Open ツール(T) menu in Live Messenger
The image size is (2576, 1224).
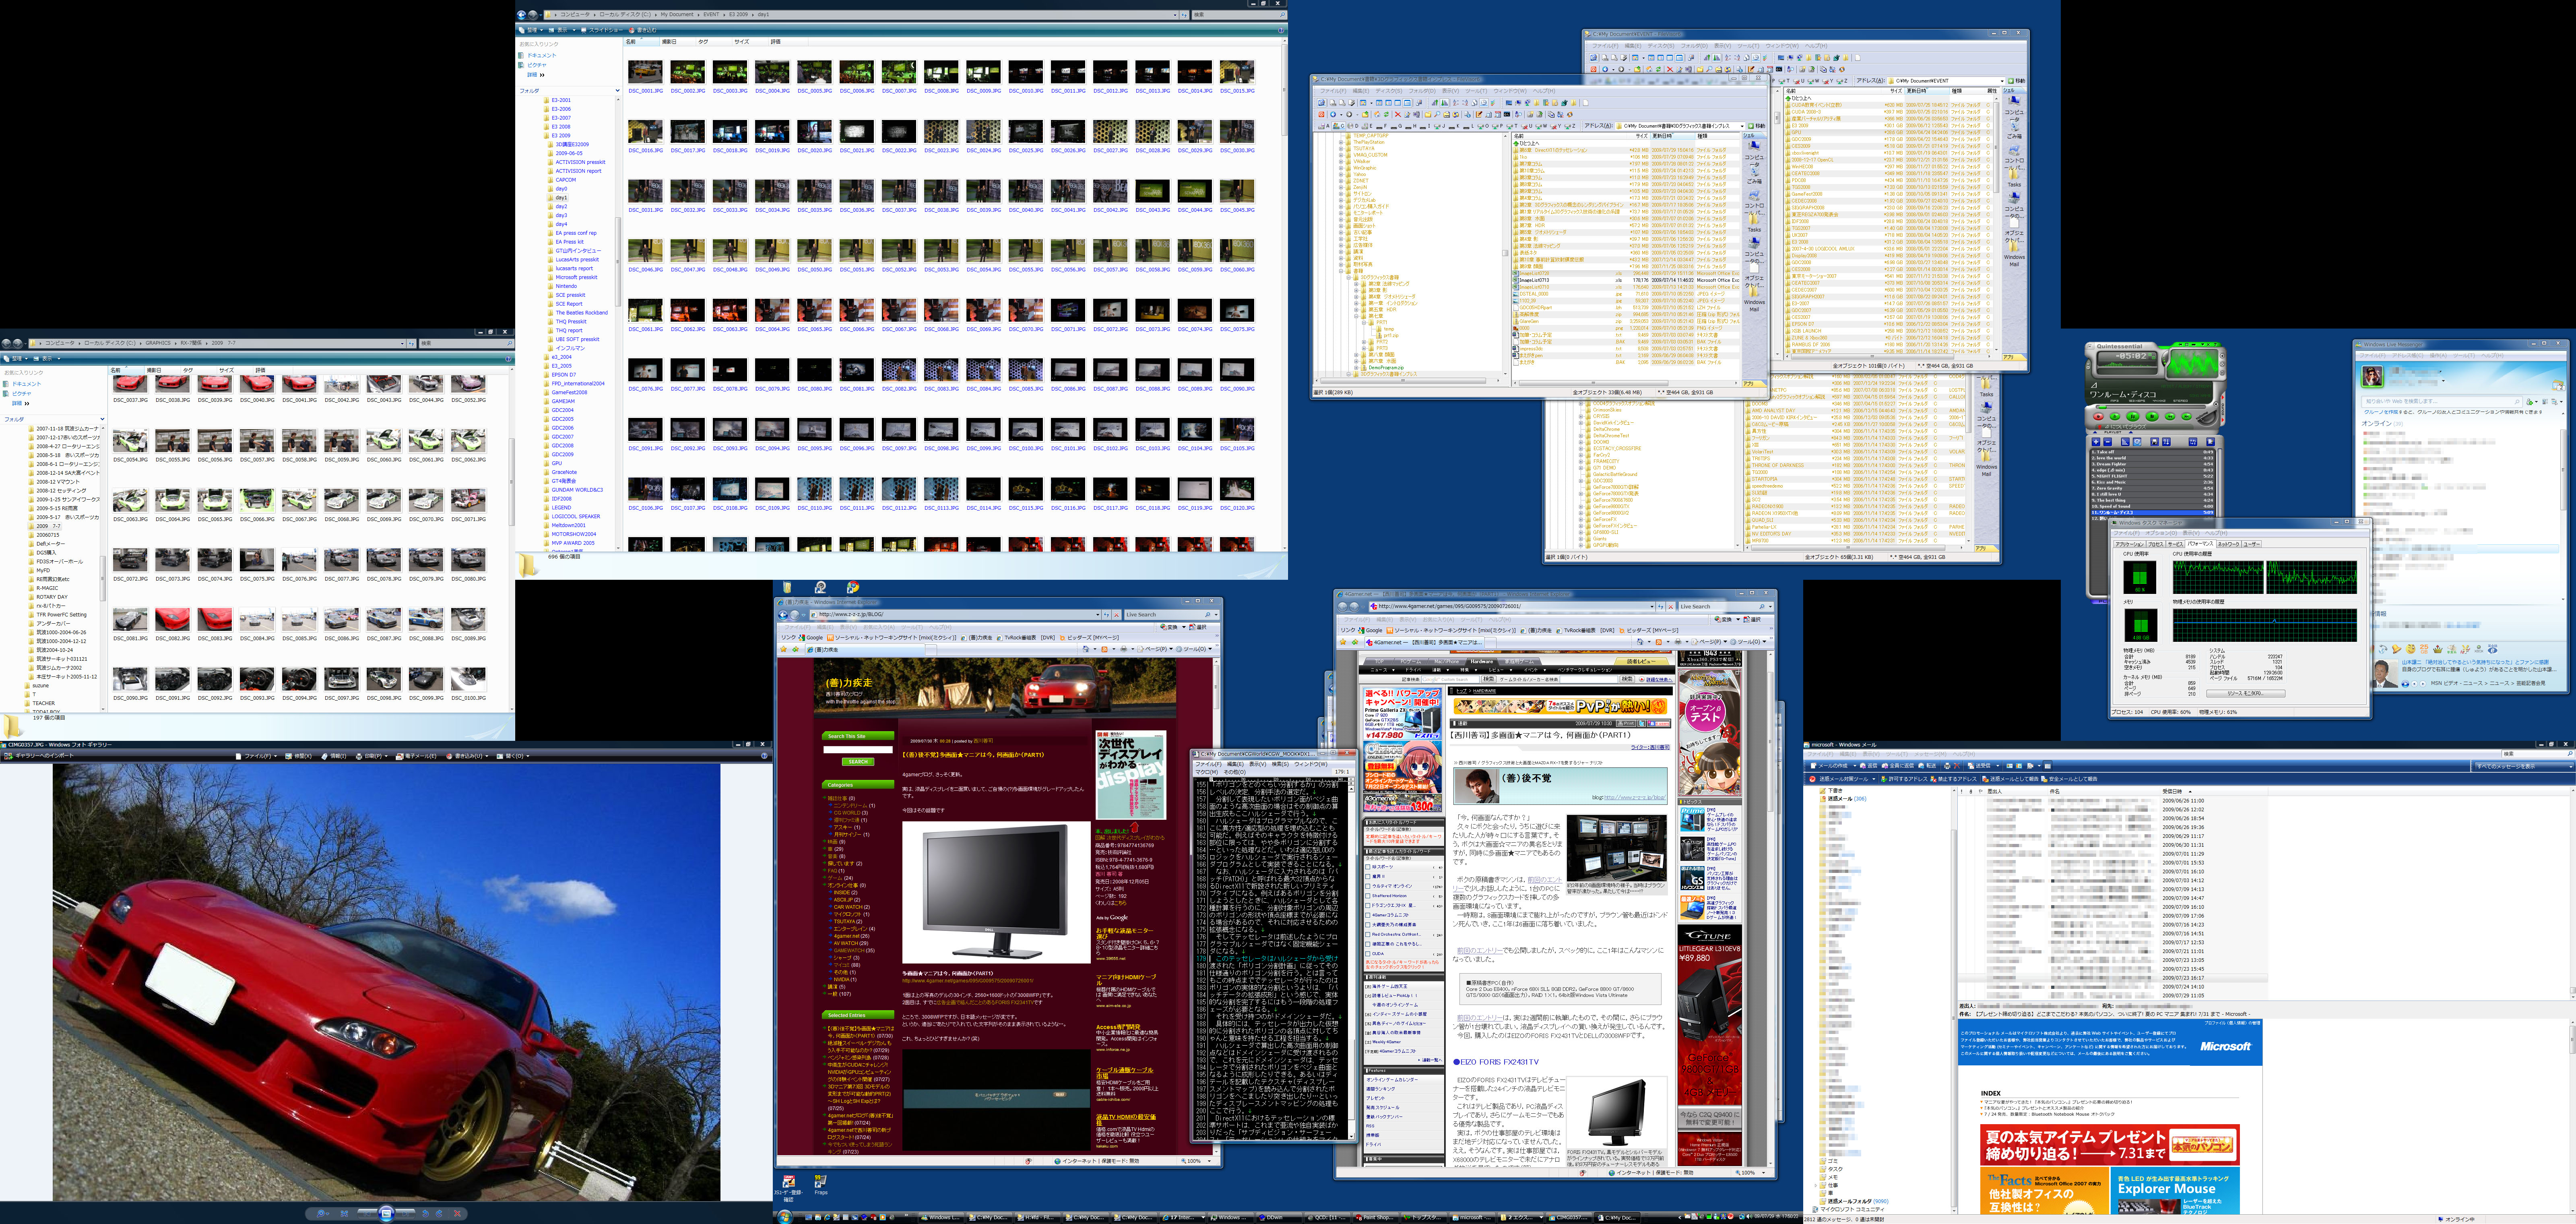(x=2464, y=355)
